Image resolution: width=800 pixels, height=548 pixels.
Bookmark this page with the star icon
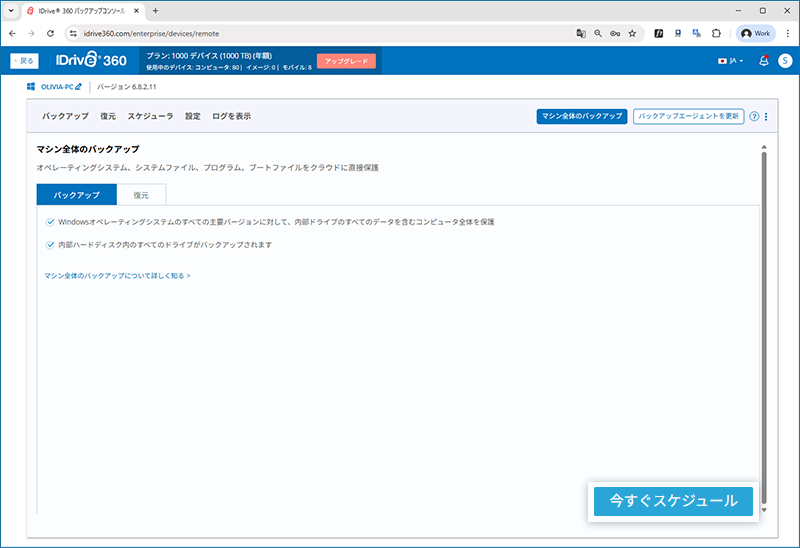[x=632, y=33]
